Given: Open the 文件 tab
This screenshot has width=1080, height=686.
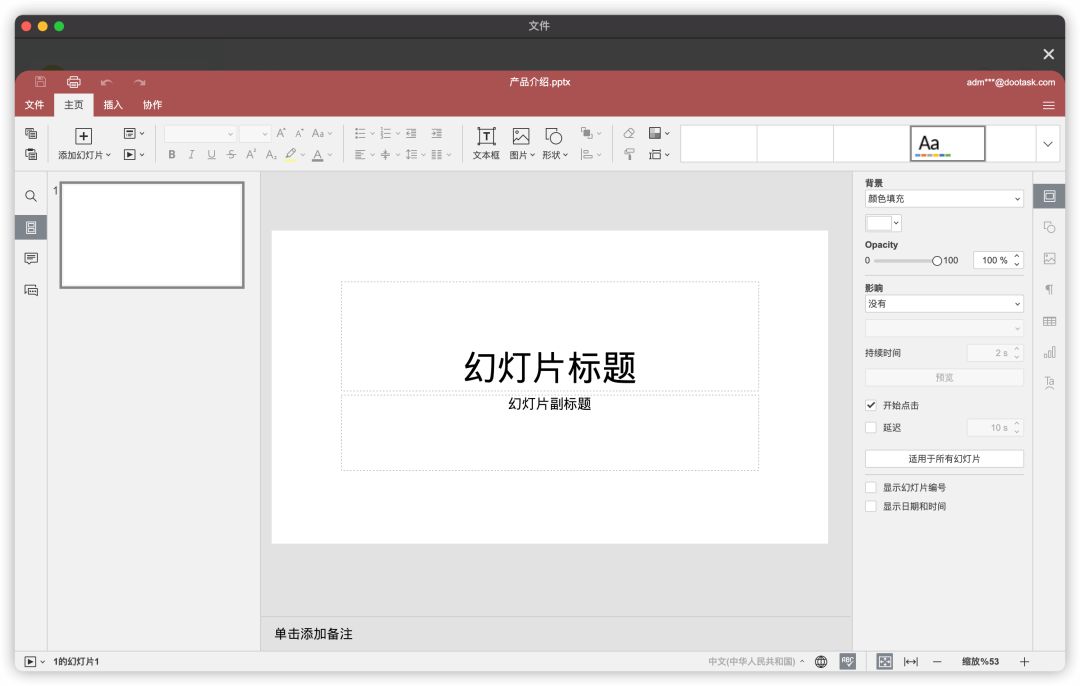Looking at the screenshot, I should point(34,105).
